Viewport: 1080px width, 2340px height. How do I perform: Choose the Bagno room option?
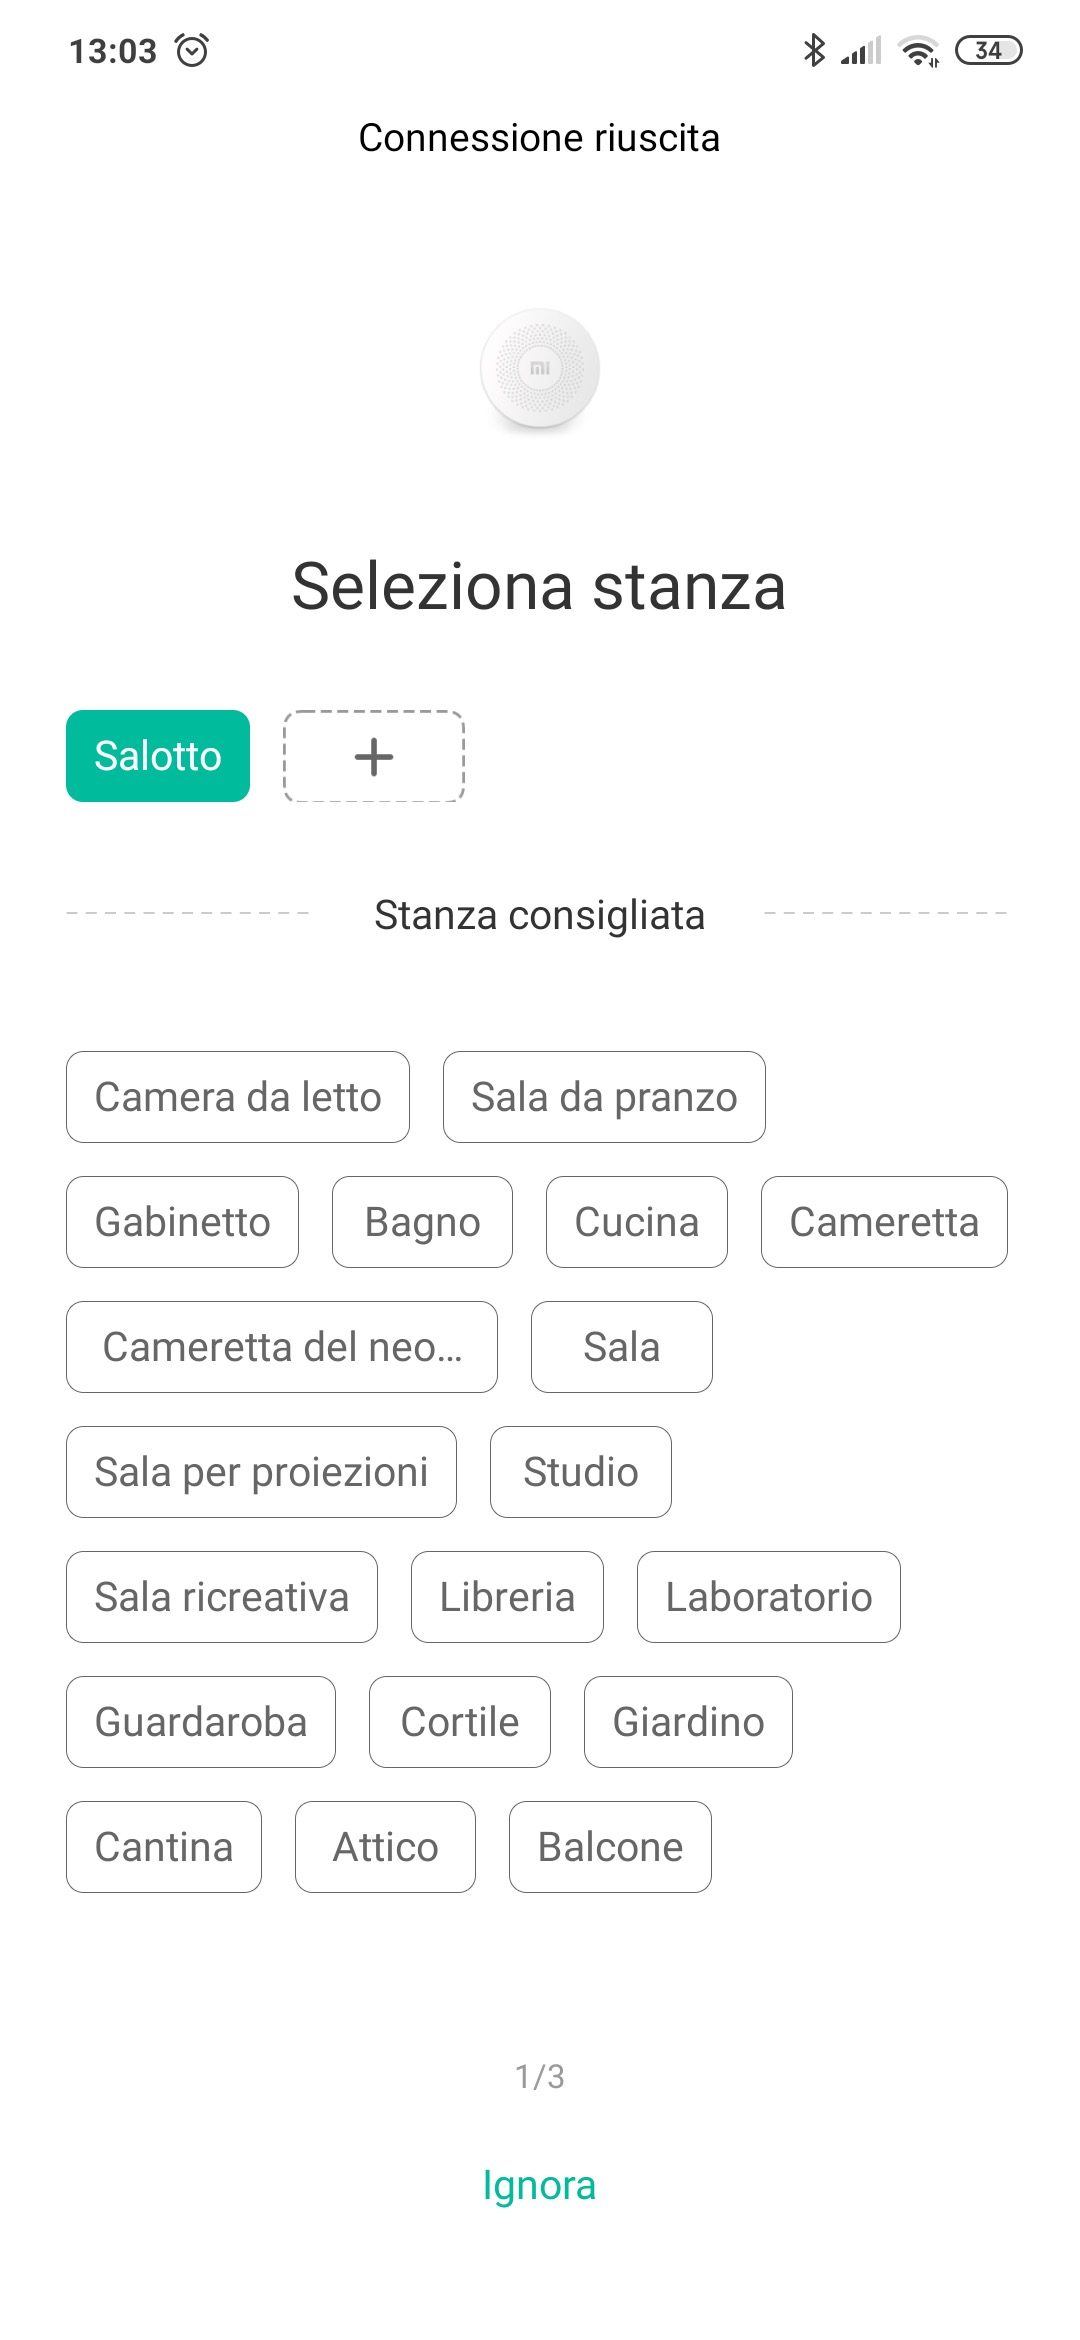tap(422, 1222)
